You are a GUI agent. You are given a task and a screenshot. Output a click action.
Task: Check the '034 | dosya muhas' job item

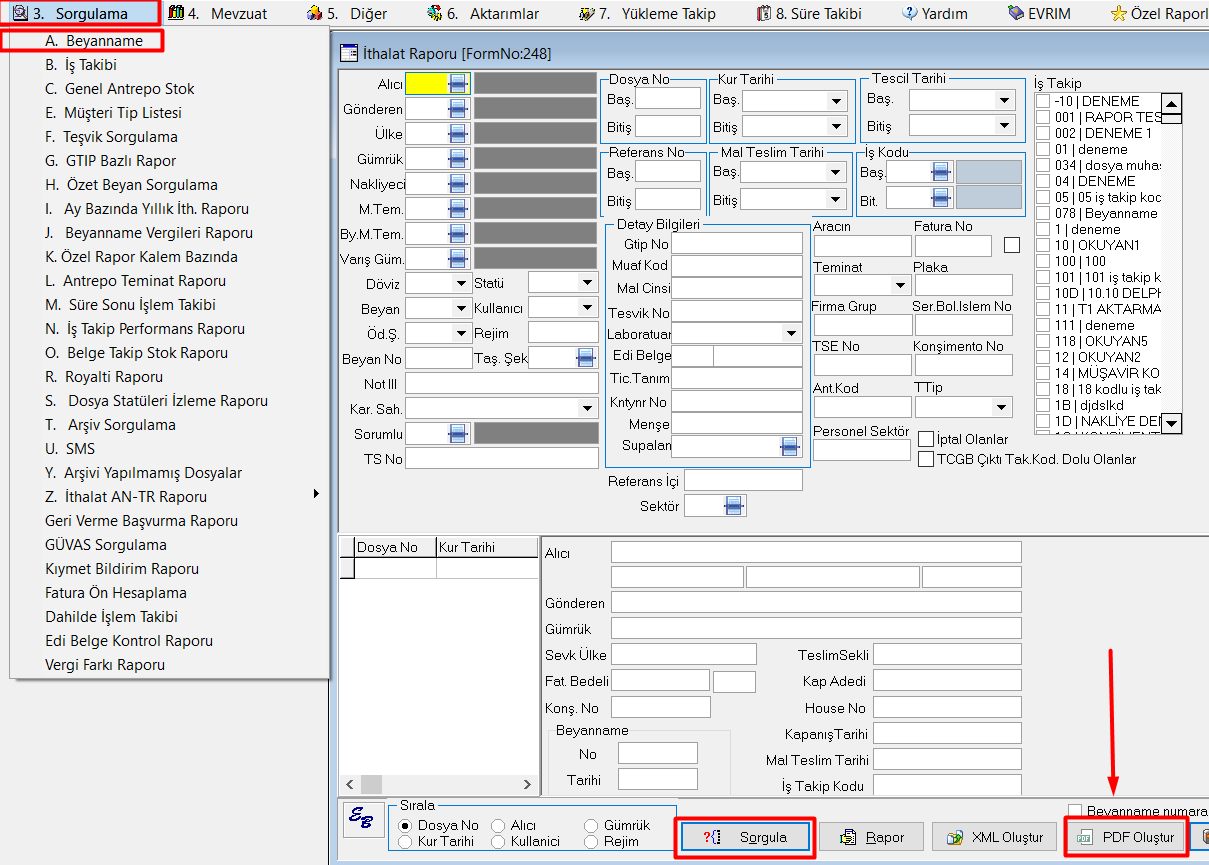tap(1043, 165)
